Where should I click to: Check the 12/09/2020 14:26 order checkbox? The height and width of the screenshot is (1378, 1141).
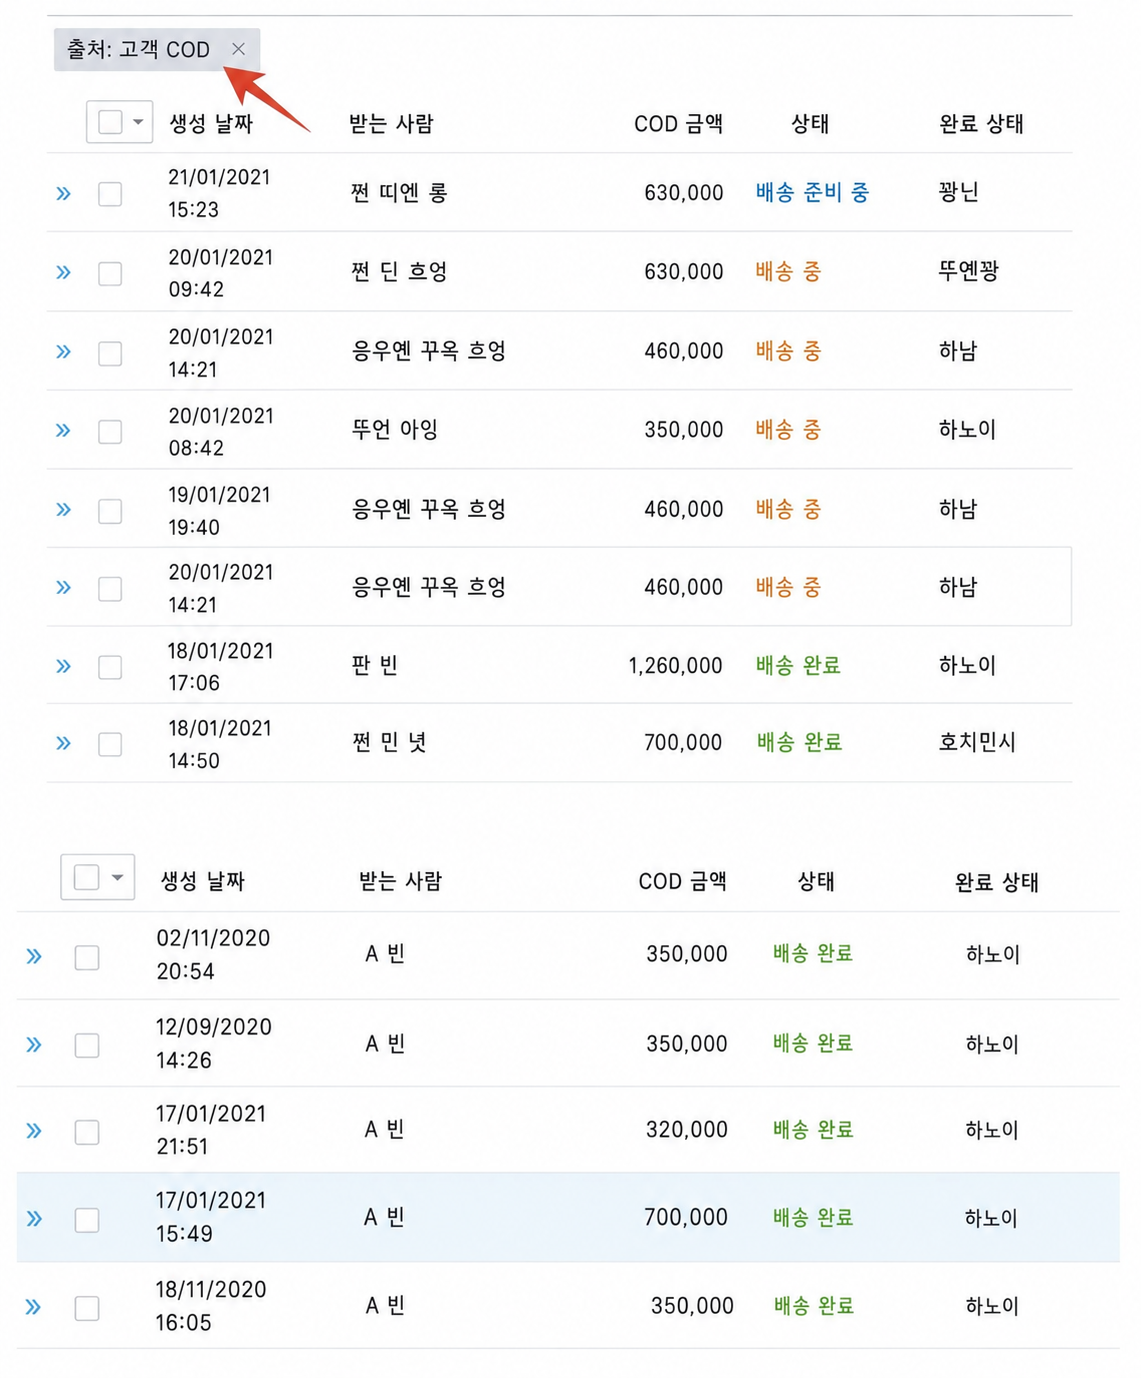87,1045
